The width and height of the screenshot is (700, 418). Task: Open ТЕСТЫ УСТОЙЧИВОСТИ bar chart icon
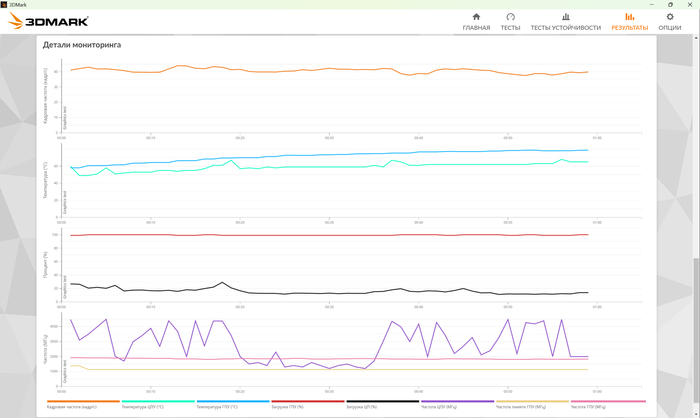pos(565,17)
